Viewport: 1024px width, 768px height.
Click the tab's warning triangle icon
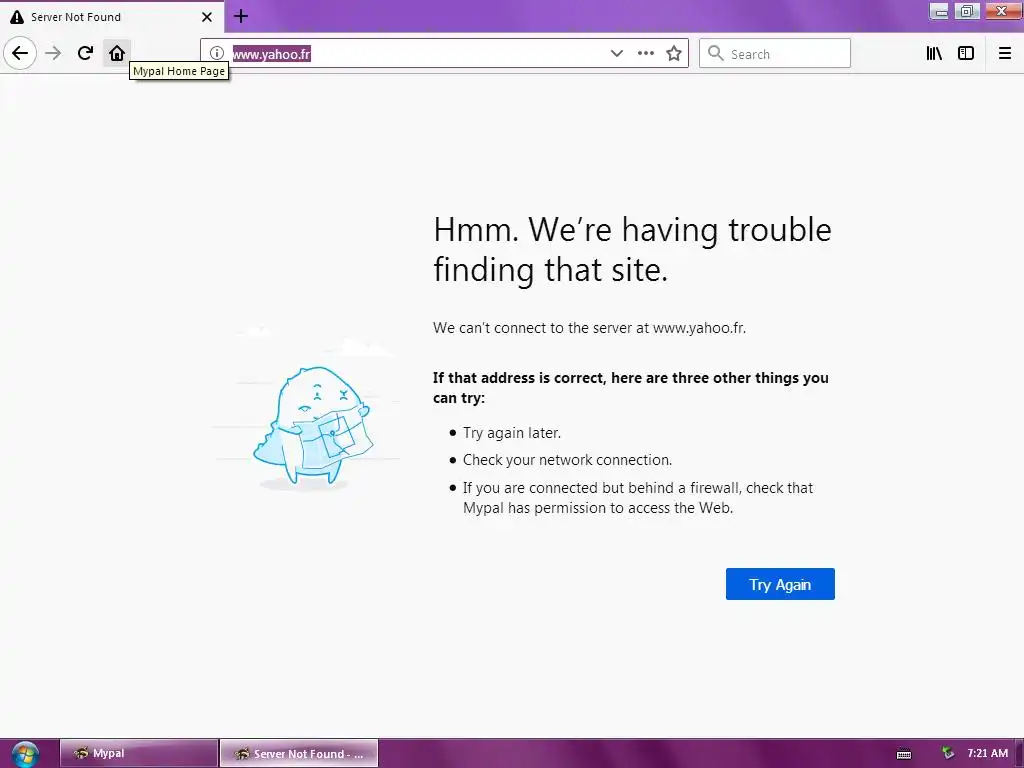[x=17, y=17]
